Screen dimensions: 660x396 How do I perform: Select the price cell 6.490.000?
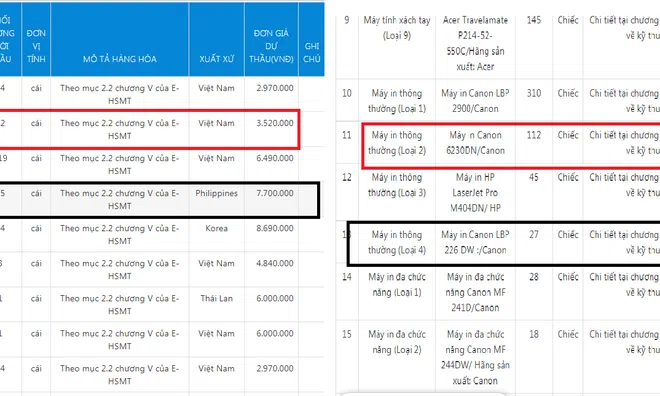point(275,158)
